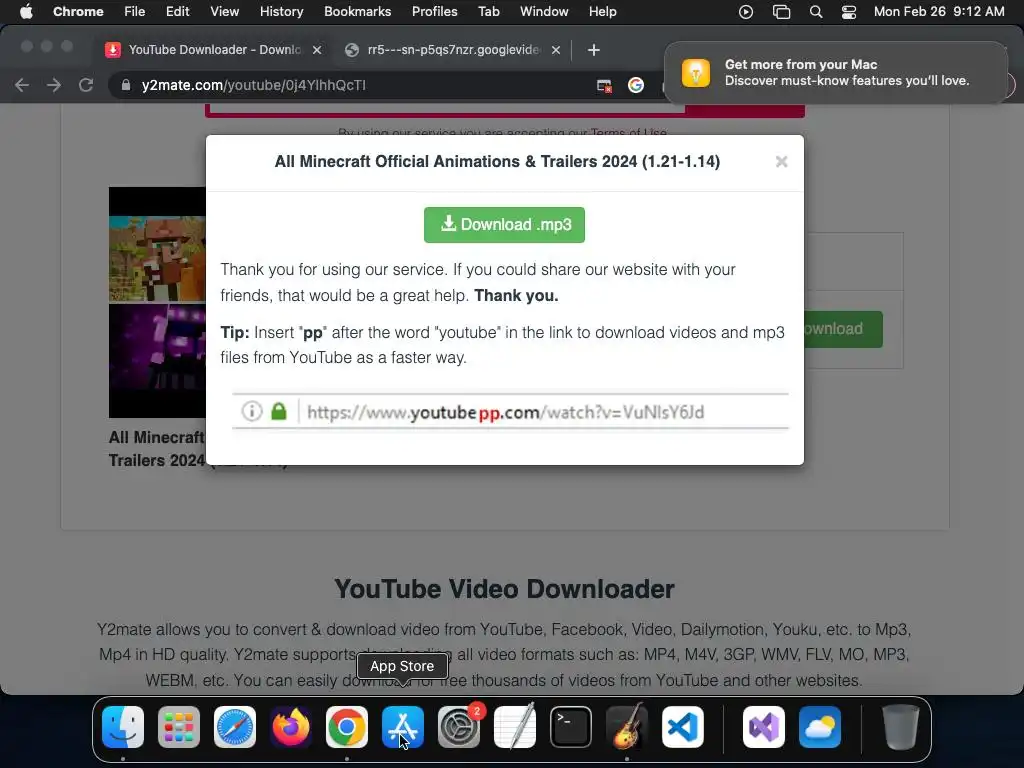Open the Trash from the Dock
Screen dimensions: 1024x768
click(901, 727)
